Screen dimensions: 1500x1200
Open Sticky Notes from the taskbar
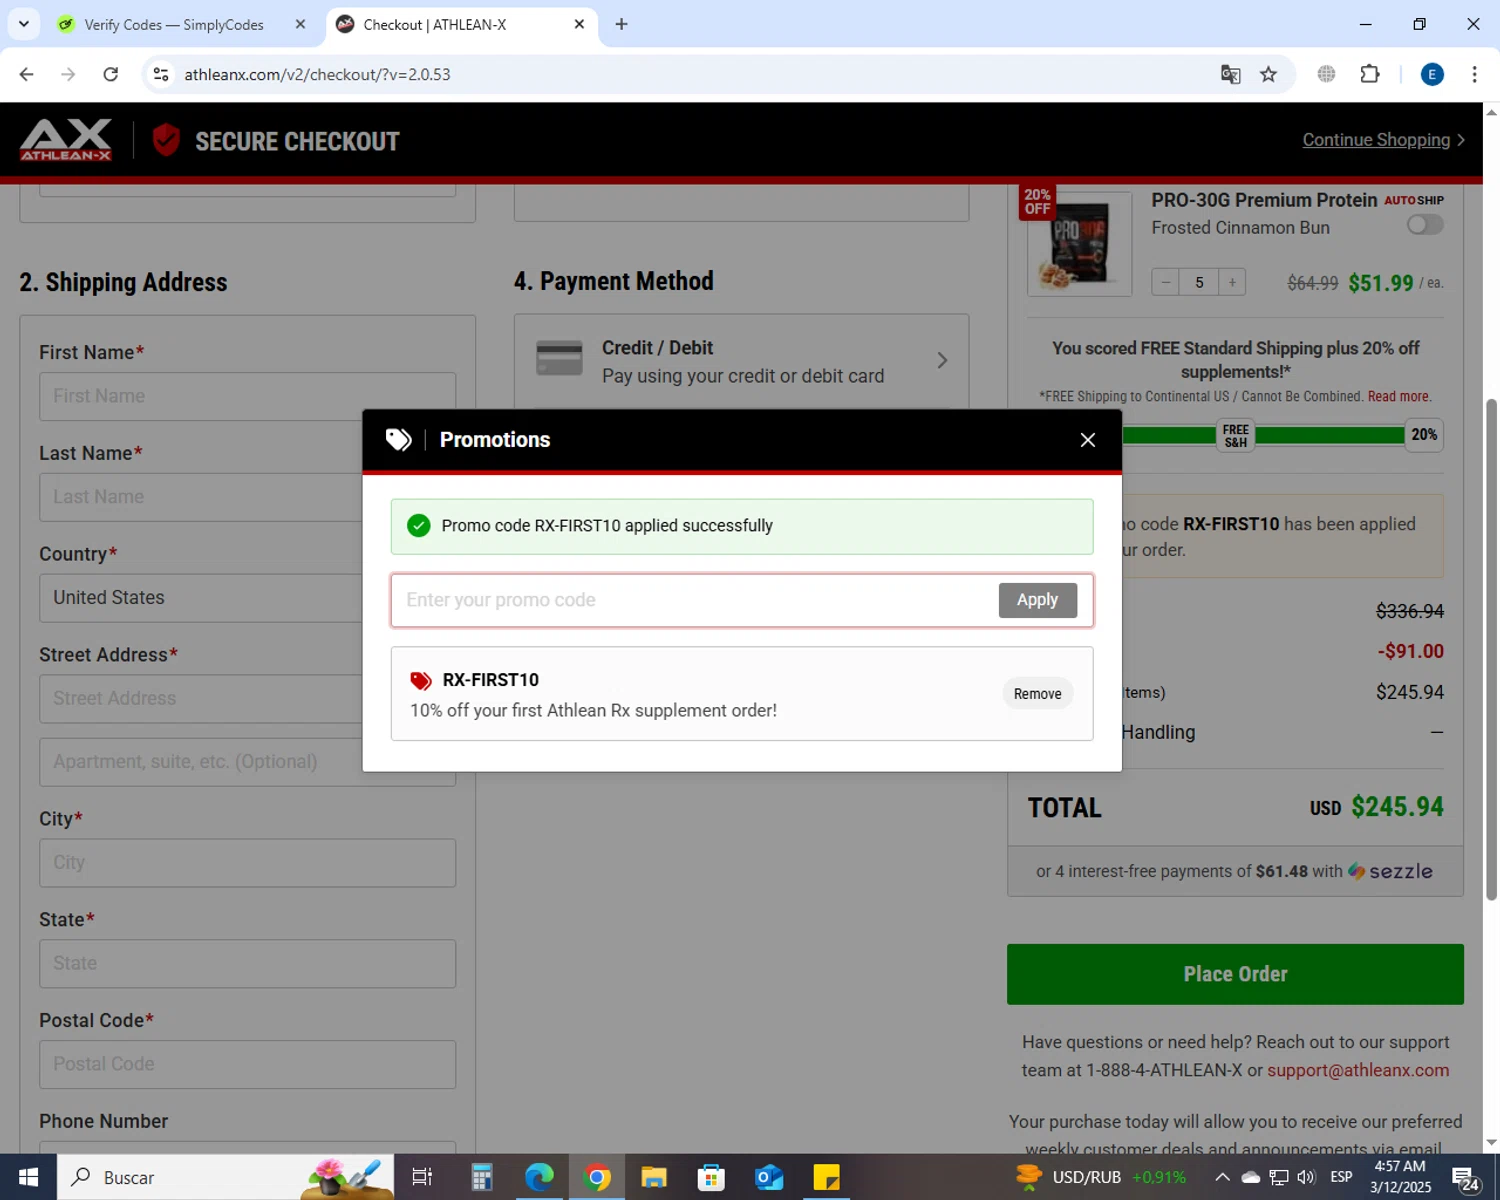[826, 1177]
